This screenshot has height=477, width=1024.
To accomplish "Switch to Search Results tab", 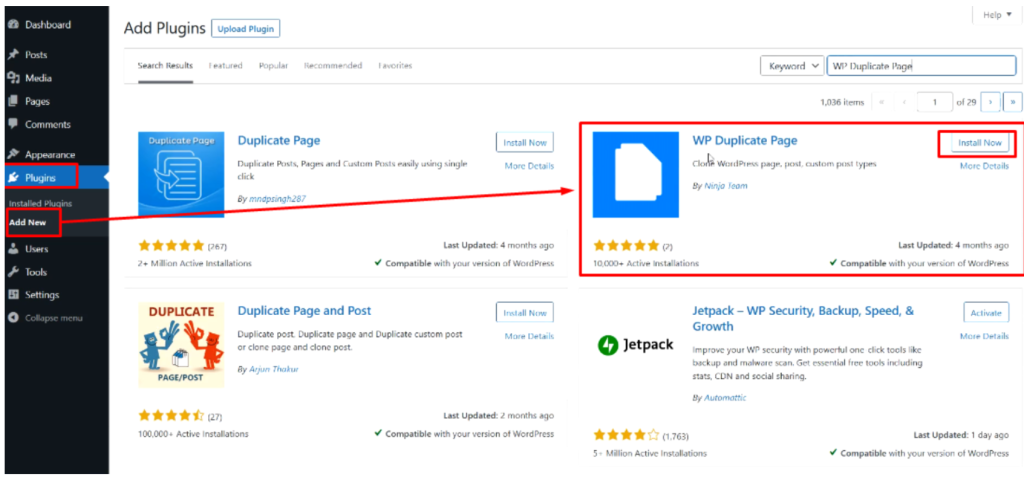I will coord(165,66).
